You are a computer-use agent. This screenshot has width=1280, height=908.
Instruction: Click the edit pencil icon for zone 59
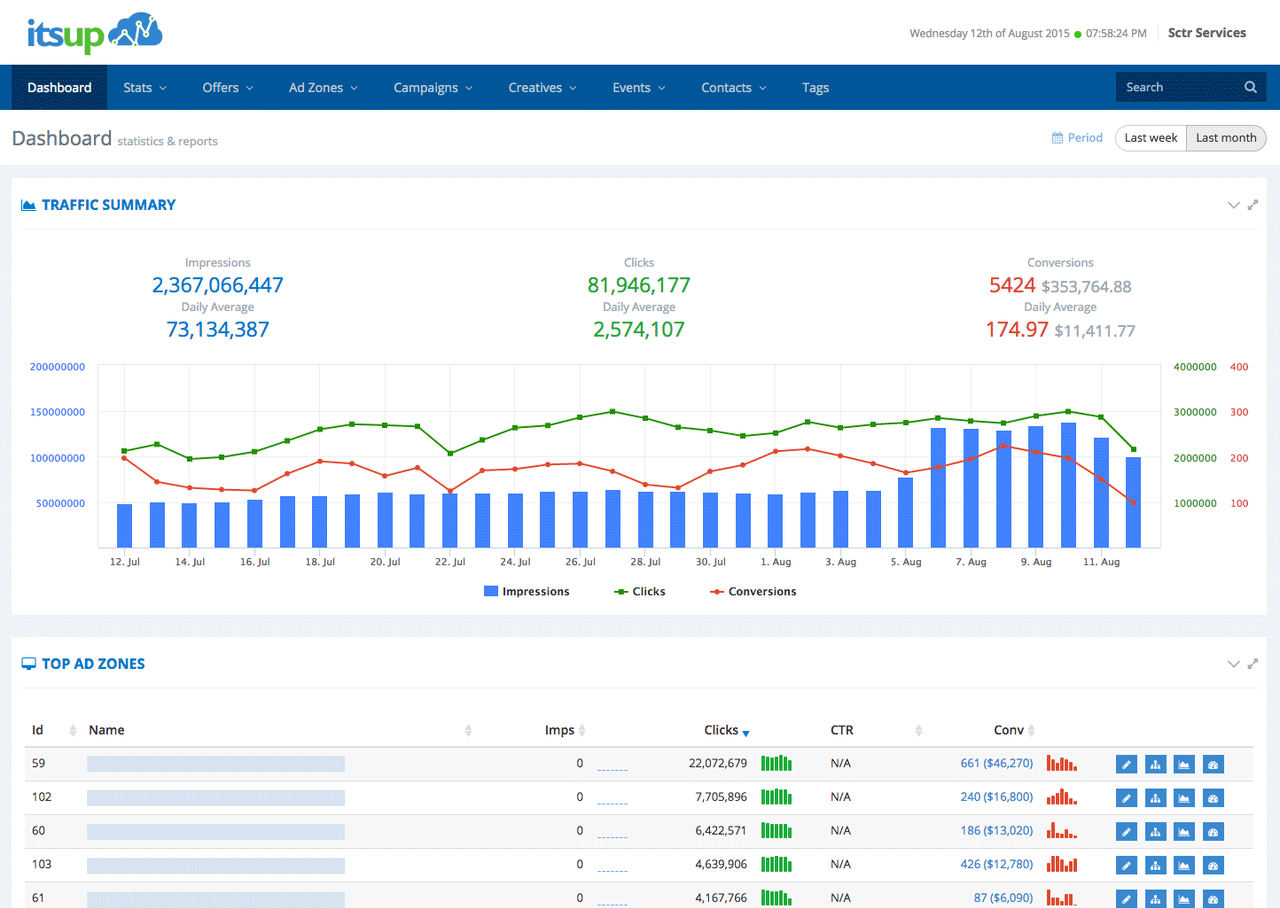coord(1126,765)
